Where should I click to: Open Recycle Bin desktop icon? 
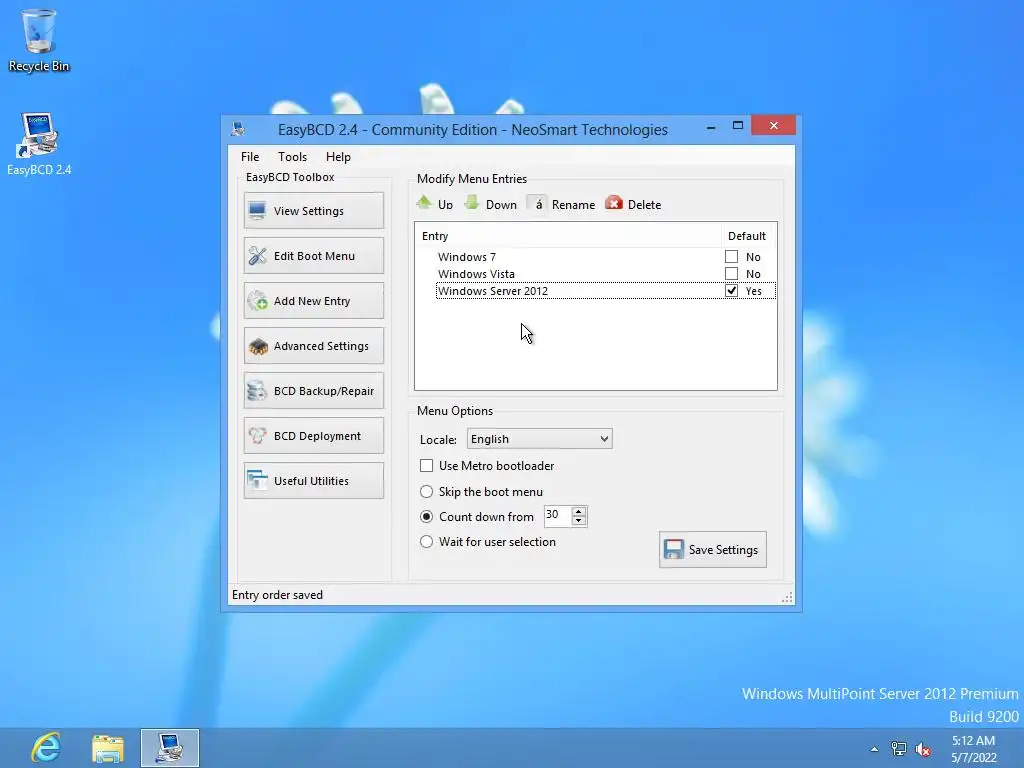tap(39, 40)
